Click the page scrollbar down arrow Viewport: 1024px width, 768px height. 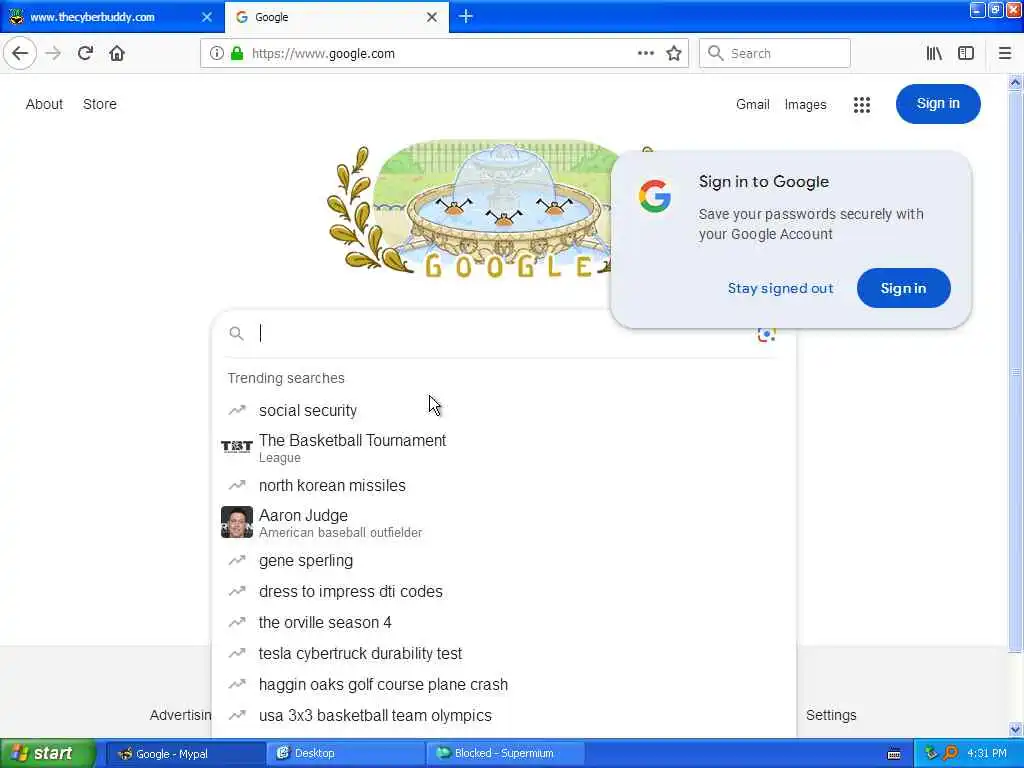click(1015, 729)
